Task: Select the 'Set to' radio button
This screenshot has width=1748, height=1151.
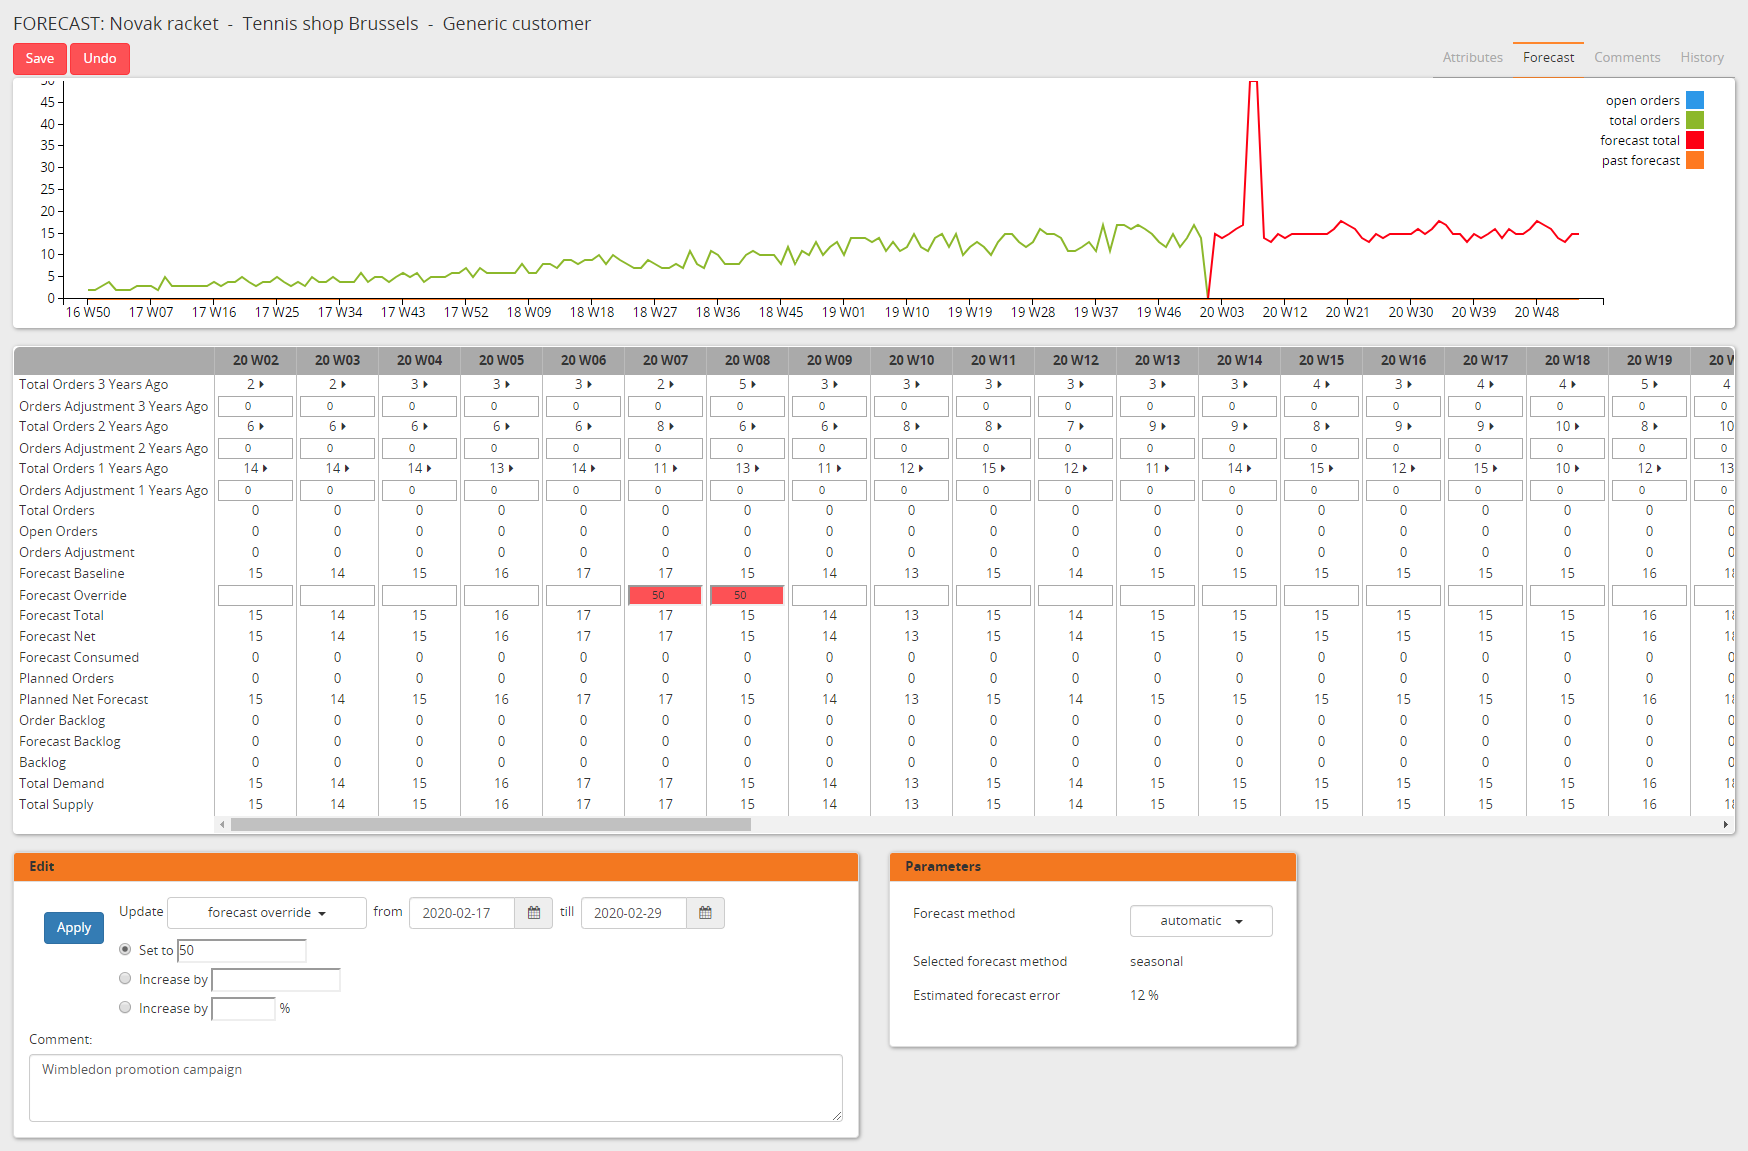Action: 125,949
